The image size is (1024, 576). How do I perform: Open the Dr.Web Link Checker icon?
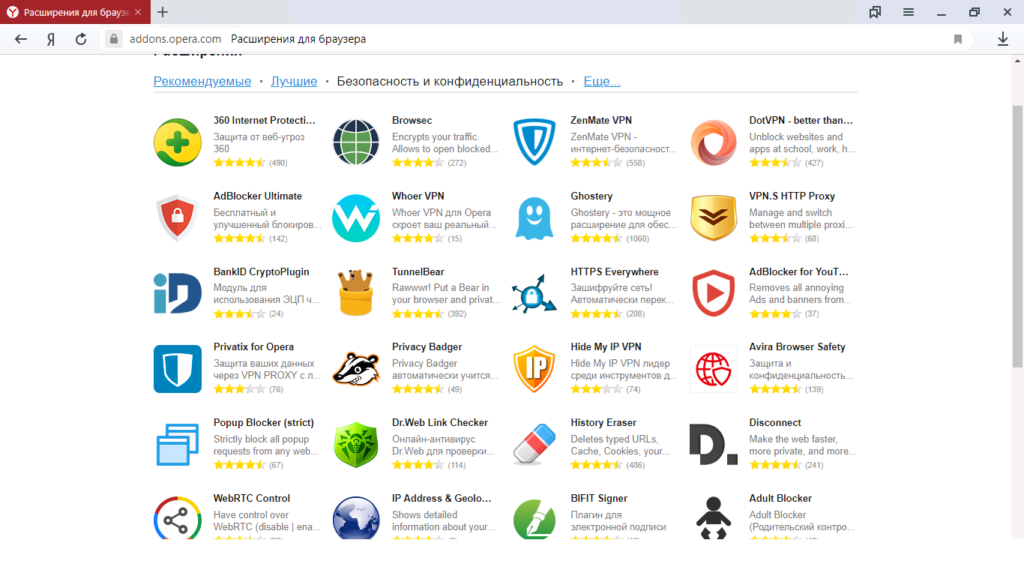pos(356,445)
